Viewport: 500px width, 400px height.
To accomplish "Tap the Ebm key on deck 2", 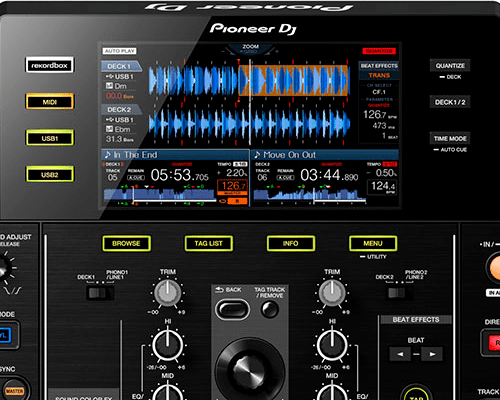I will click(122, 129).
